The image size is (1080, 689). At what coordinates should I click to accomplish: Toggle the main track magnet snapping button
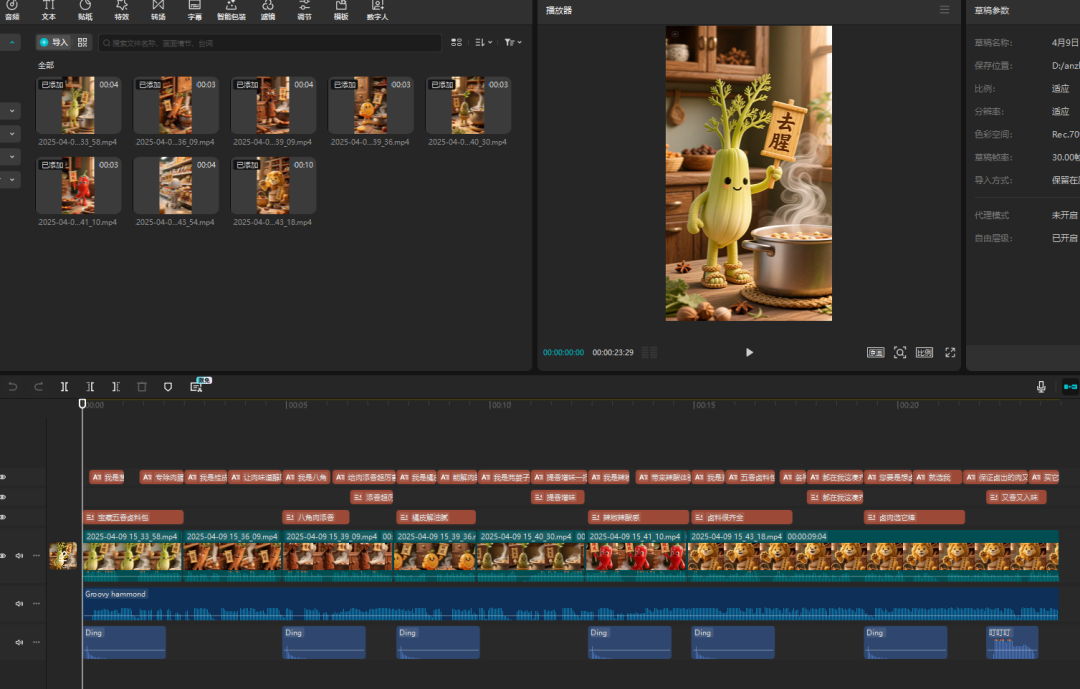1069,386
